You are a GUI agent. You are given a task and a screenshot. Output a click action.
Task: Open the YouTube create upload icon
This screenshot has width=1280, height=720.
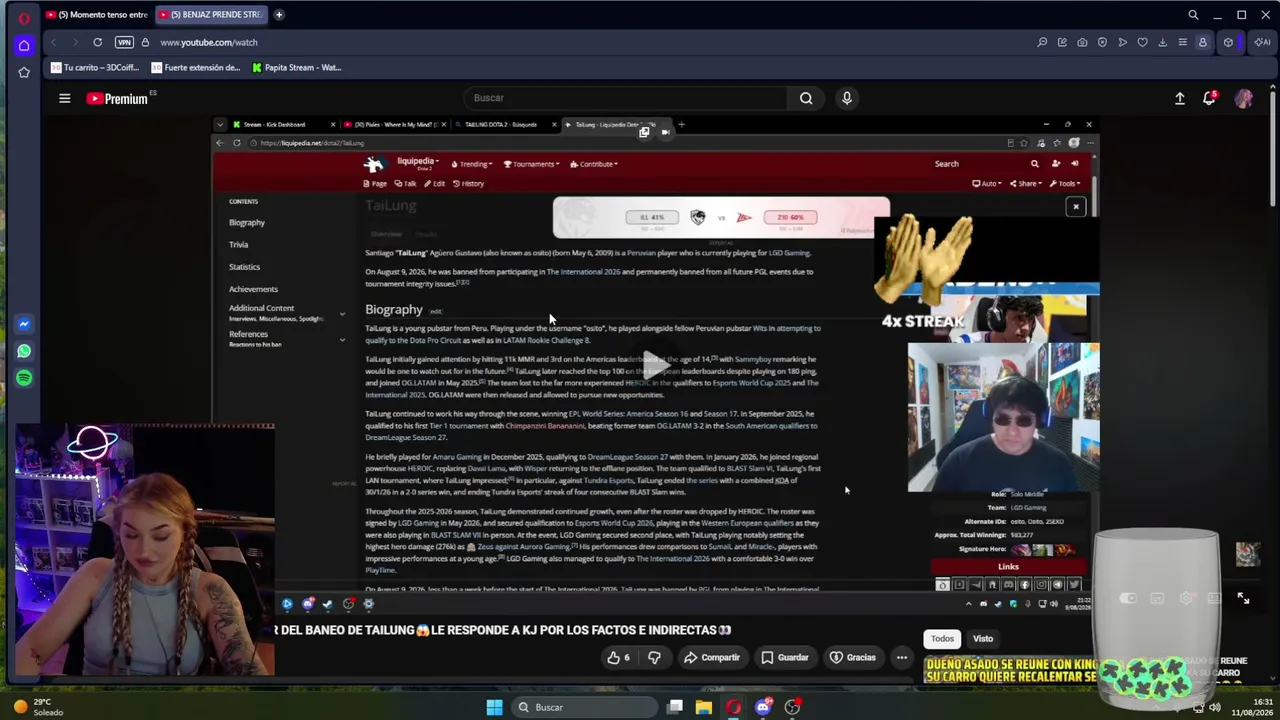(1180, 98)
